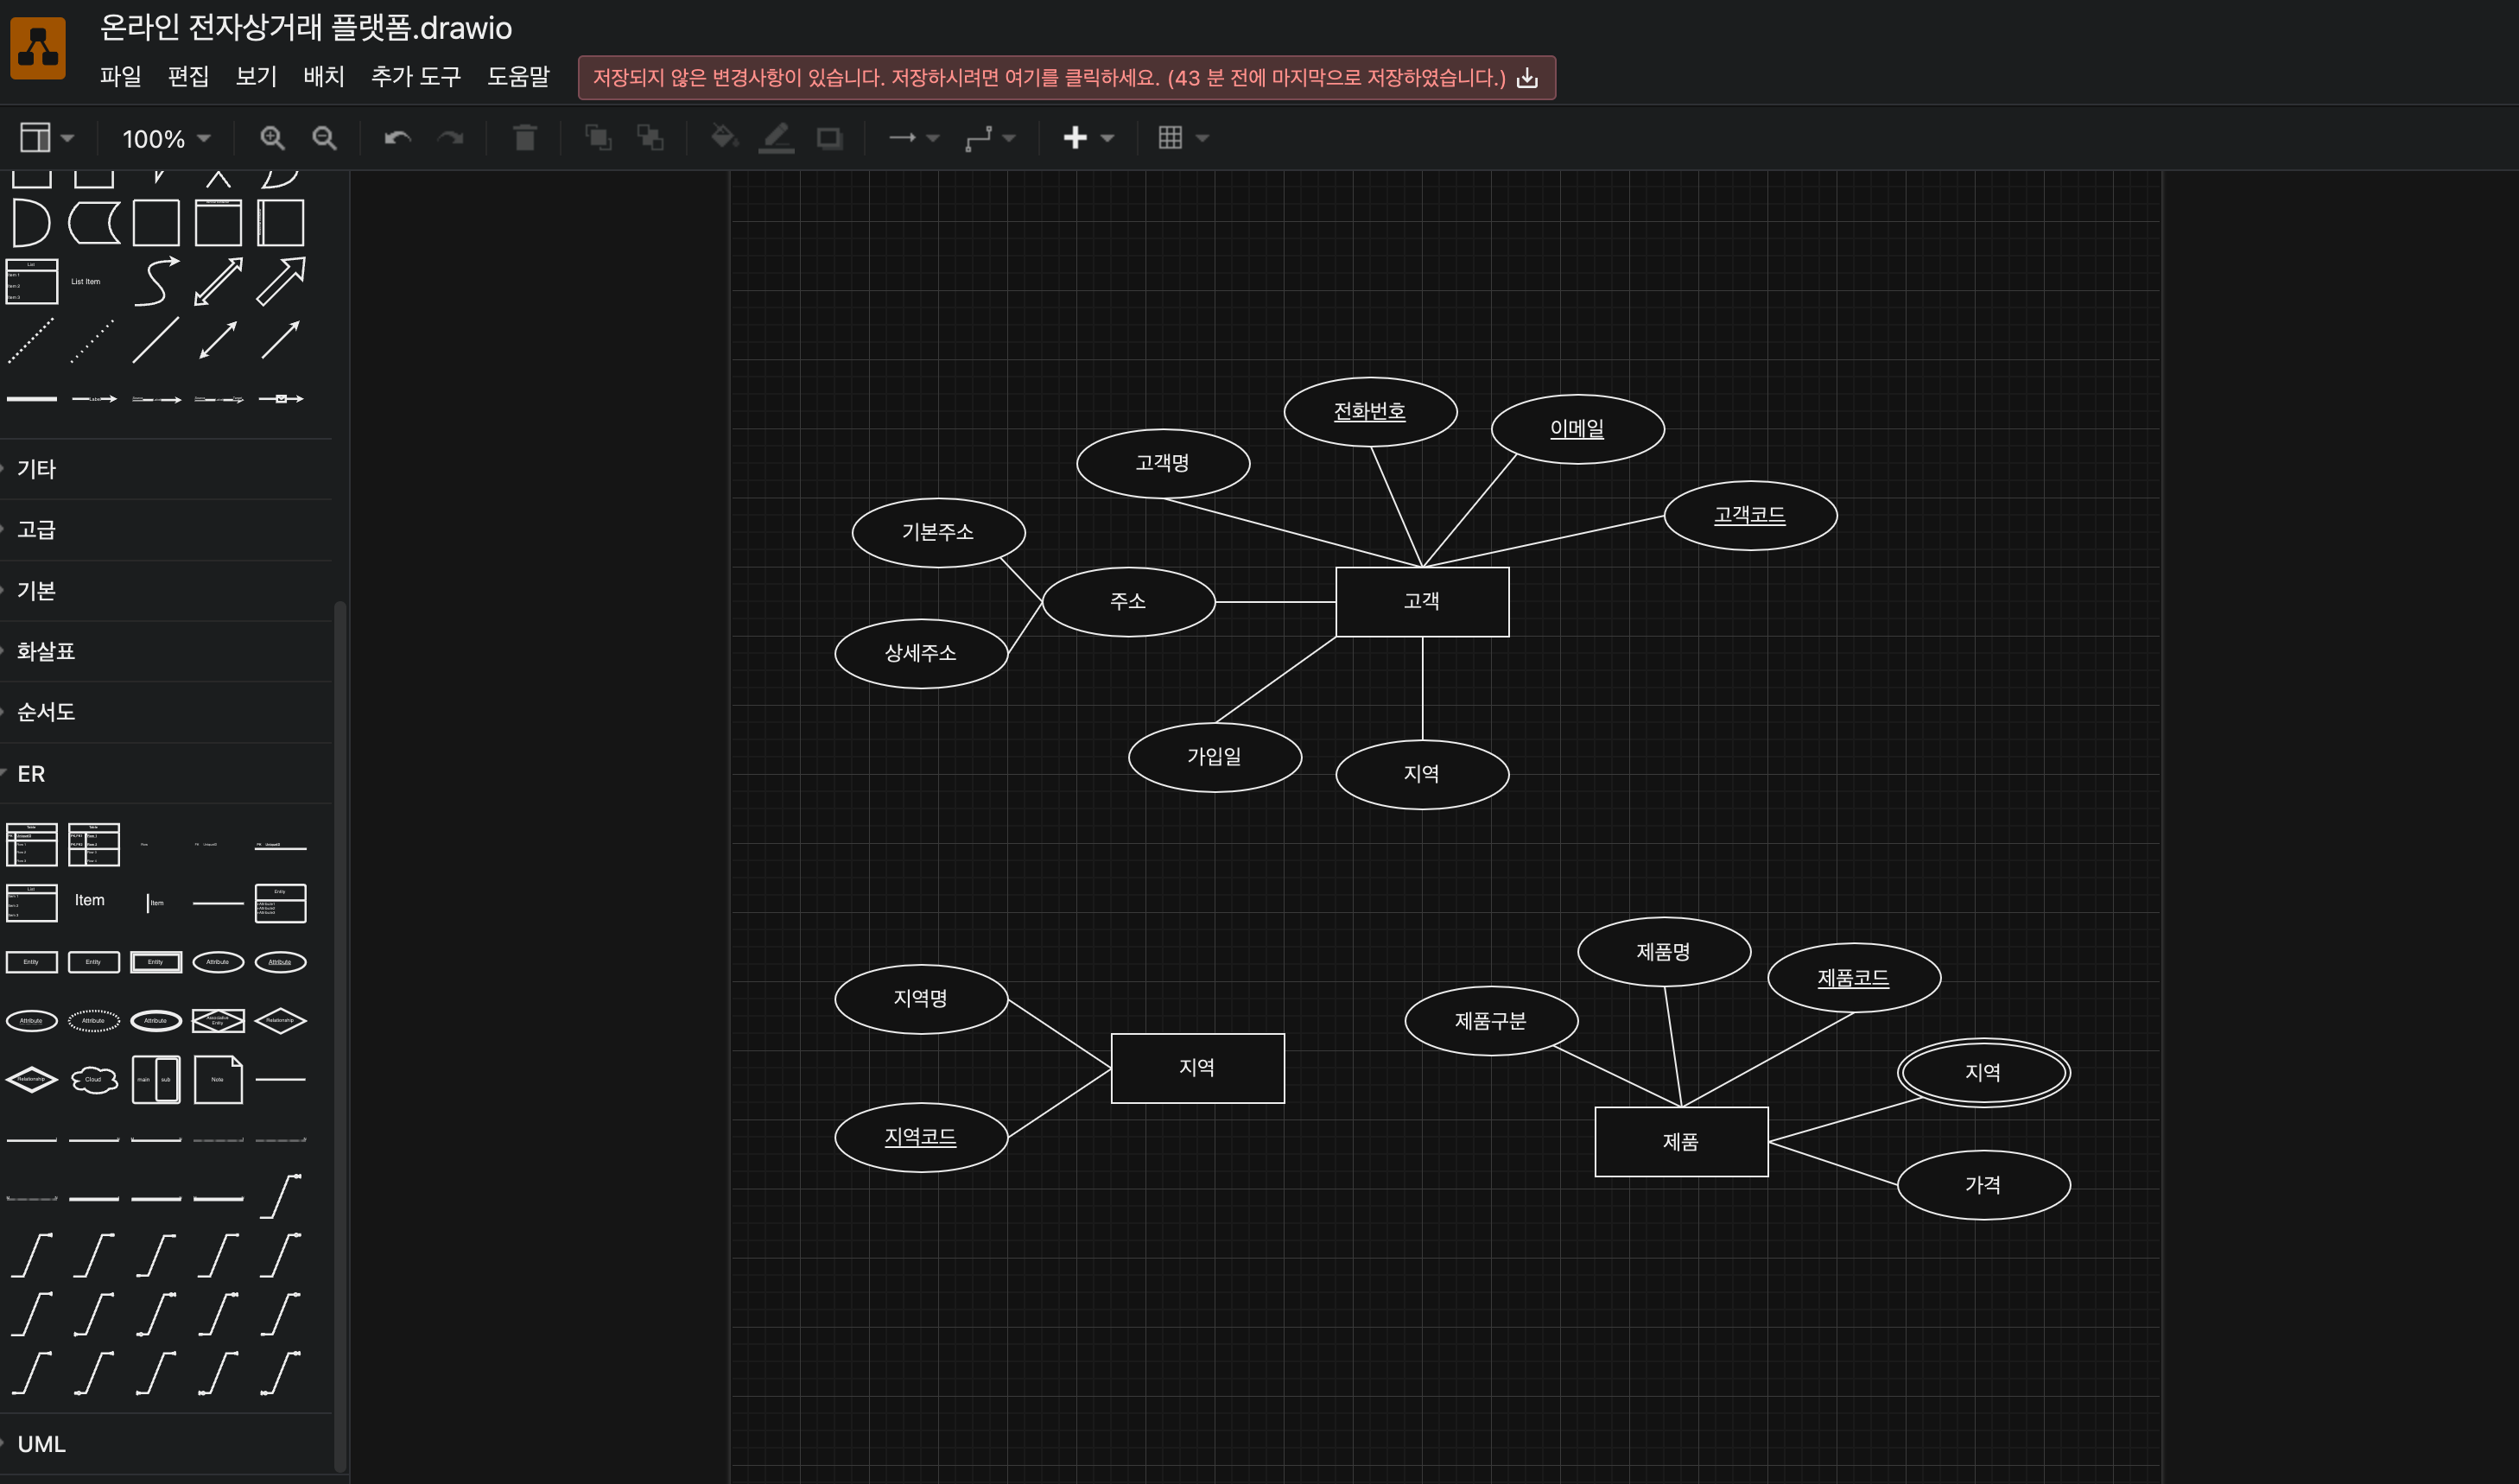
Task: Zoom in with the magnifier plus icon
Action: (x=272, y=138)
